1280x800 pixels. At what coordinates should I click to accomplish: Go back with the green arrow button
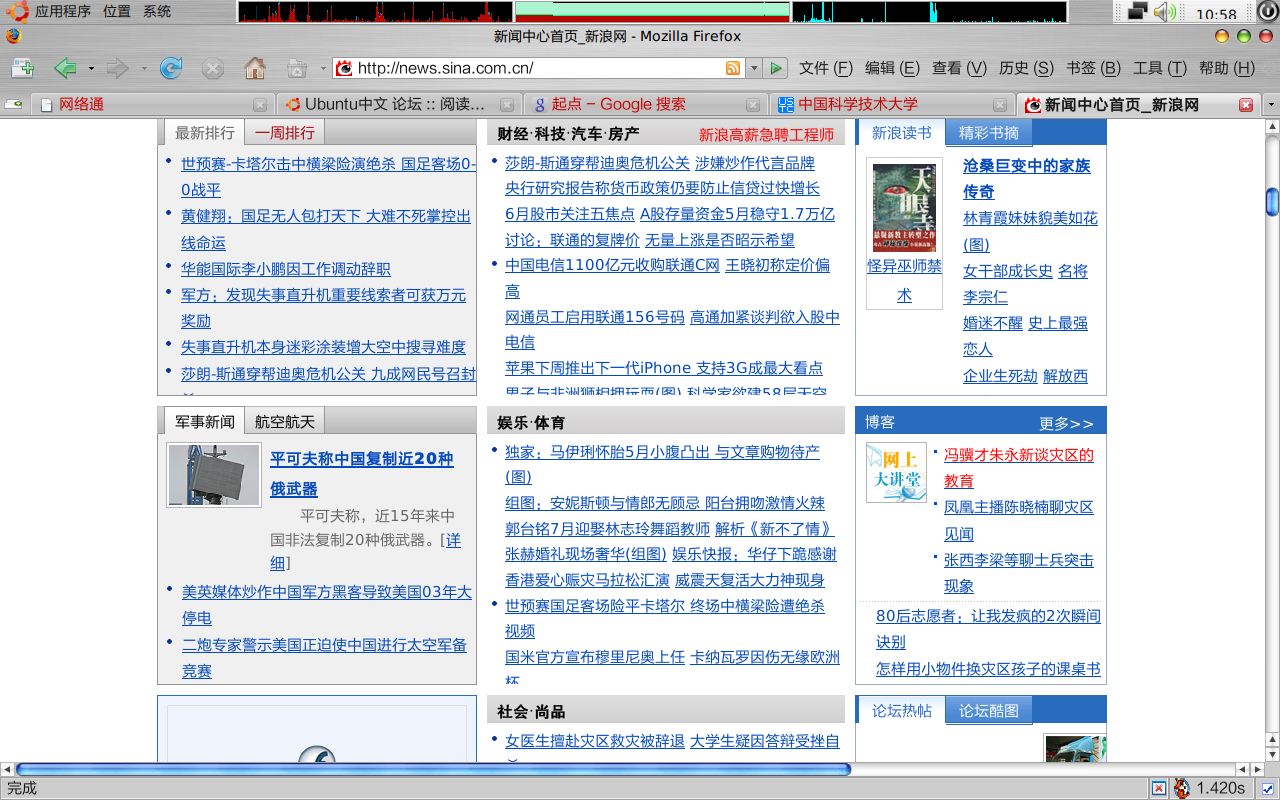coord(65,68)
